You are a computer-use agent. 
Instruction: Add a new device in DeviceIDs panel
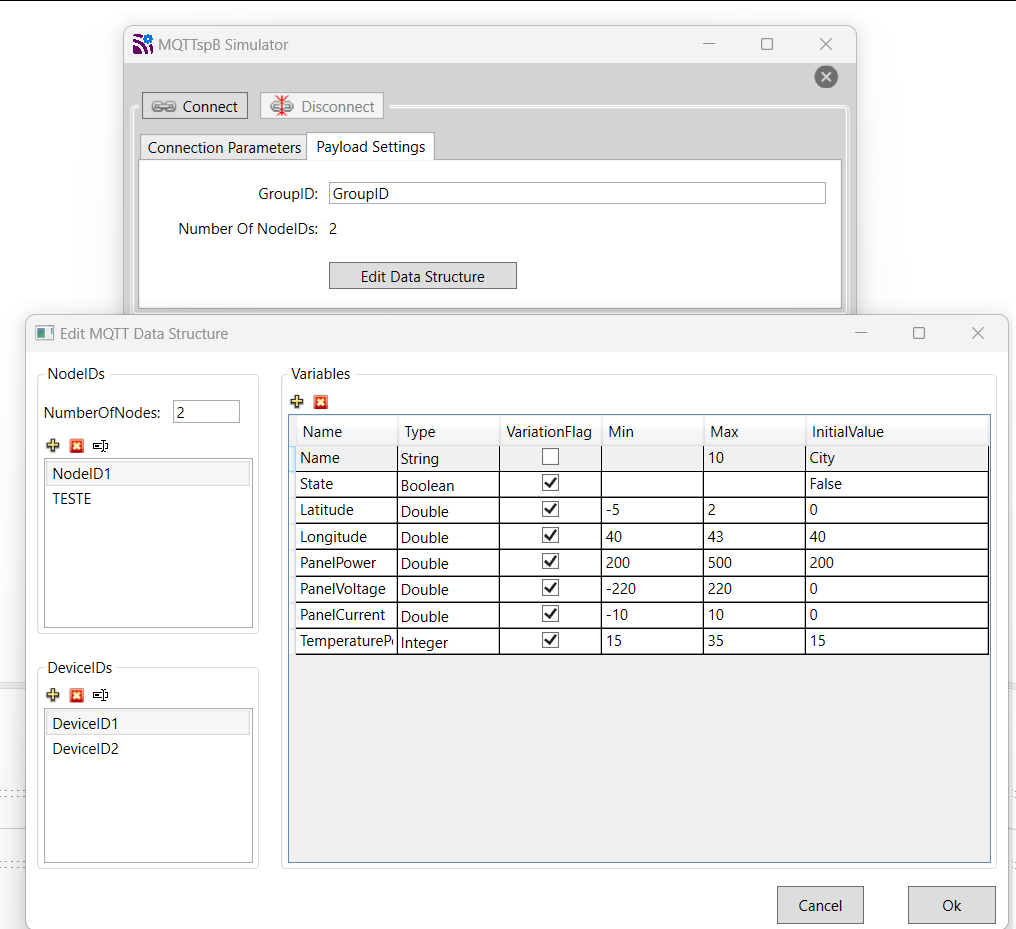click(x=53, y=695)
